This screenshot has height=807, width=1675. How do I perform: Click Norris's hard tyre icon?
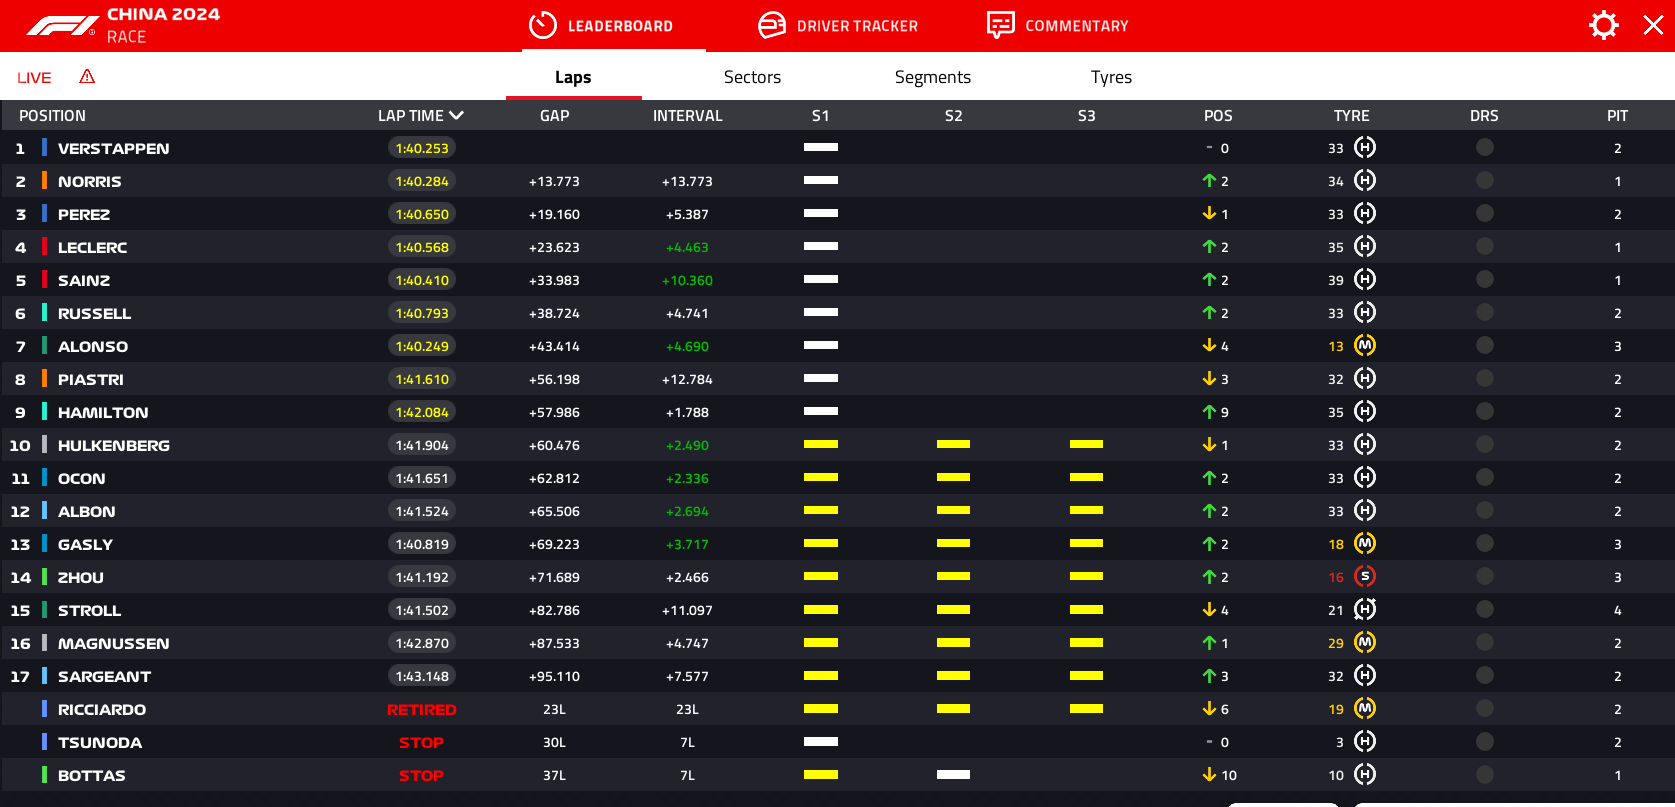tap(1365, 181)
